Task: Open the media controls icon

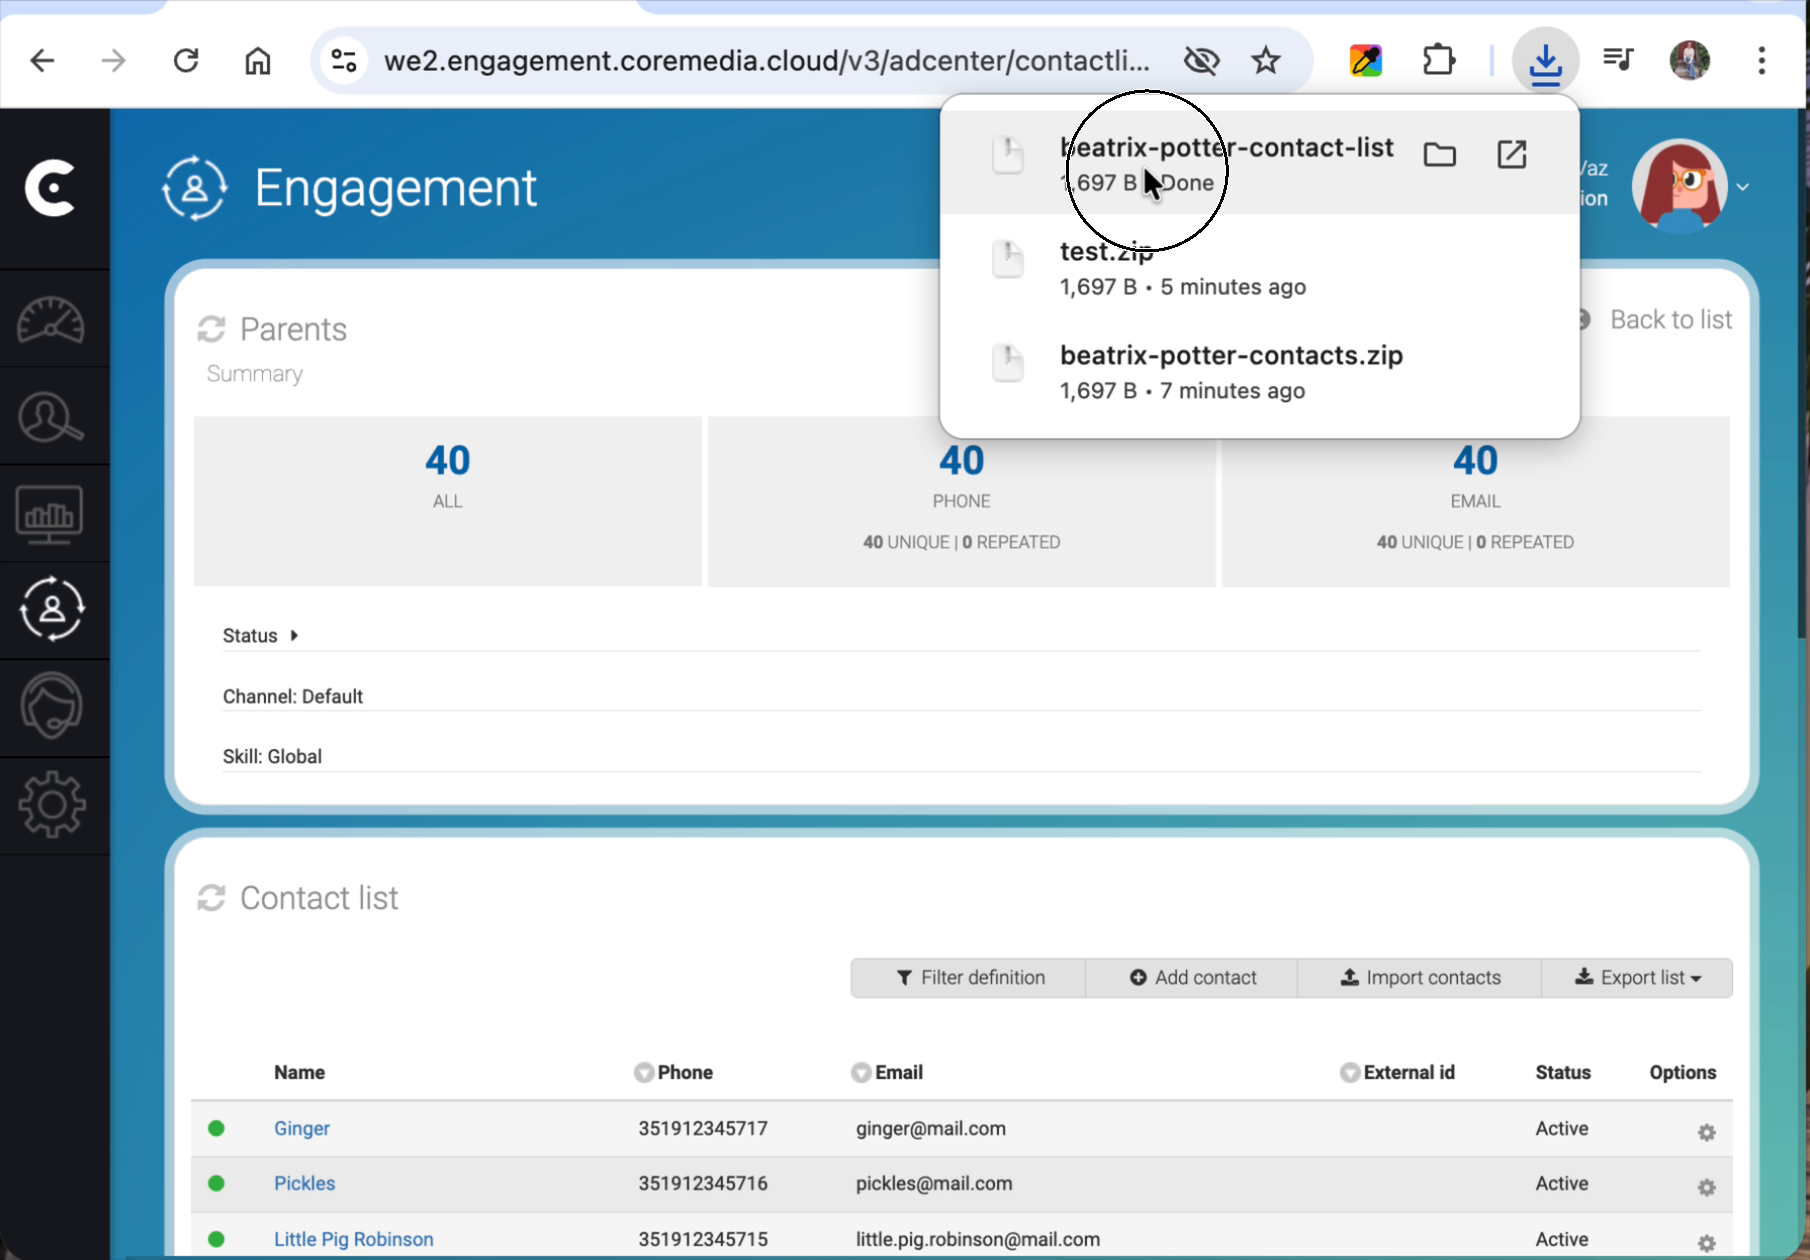Action: 1618,61
